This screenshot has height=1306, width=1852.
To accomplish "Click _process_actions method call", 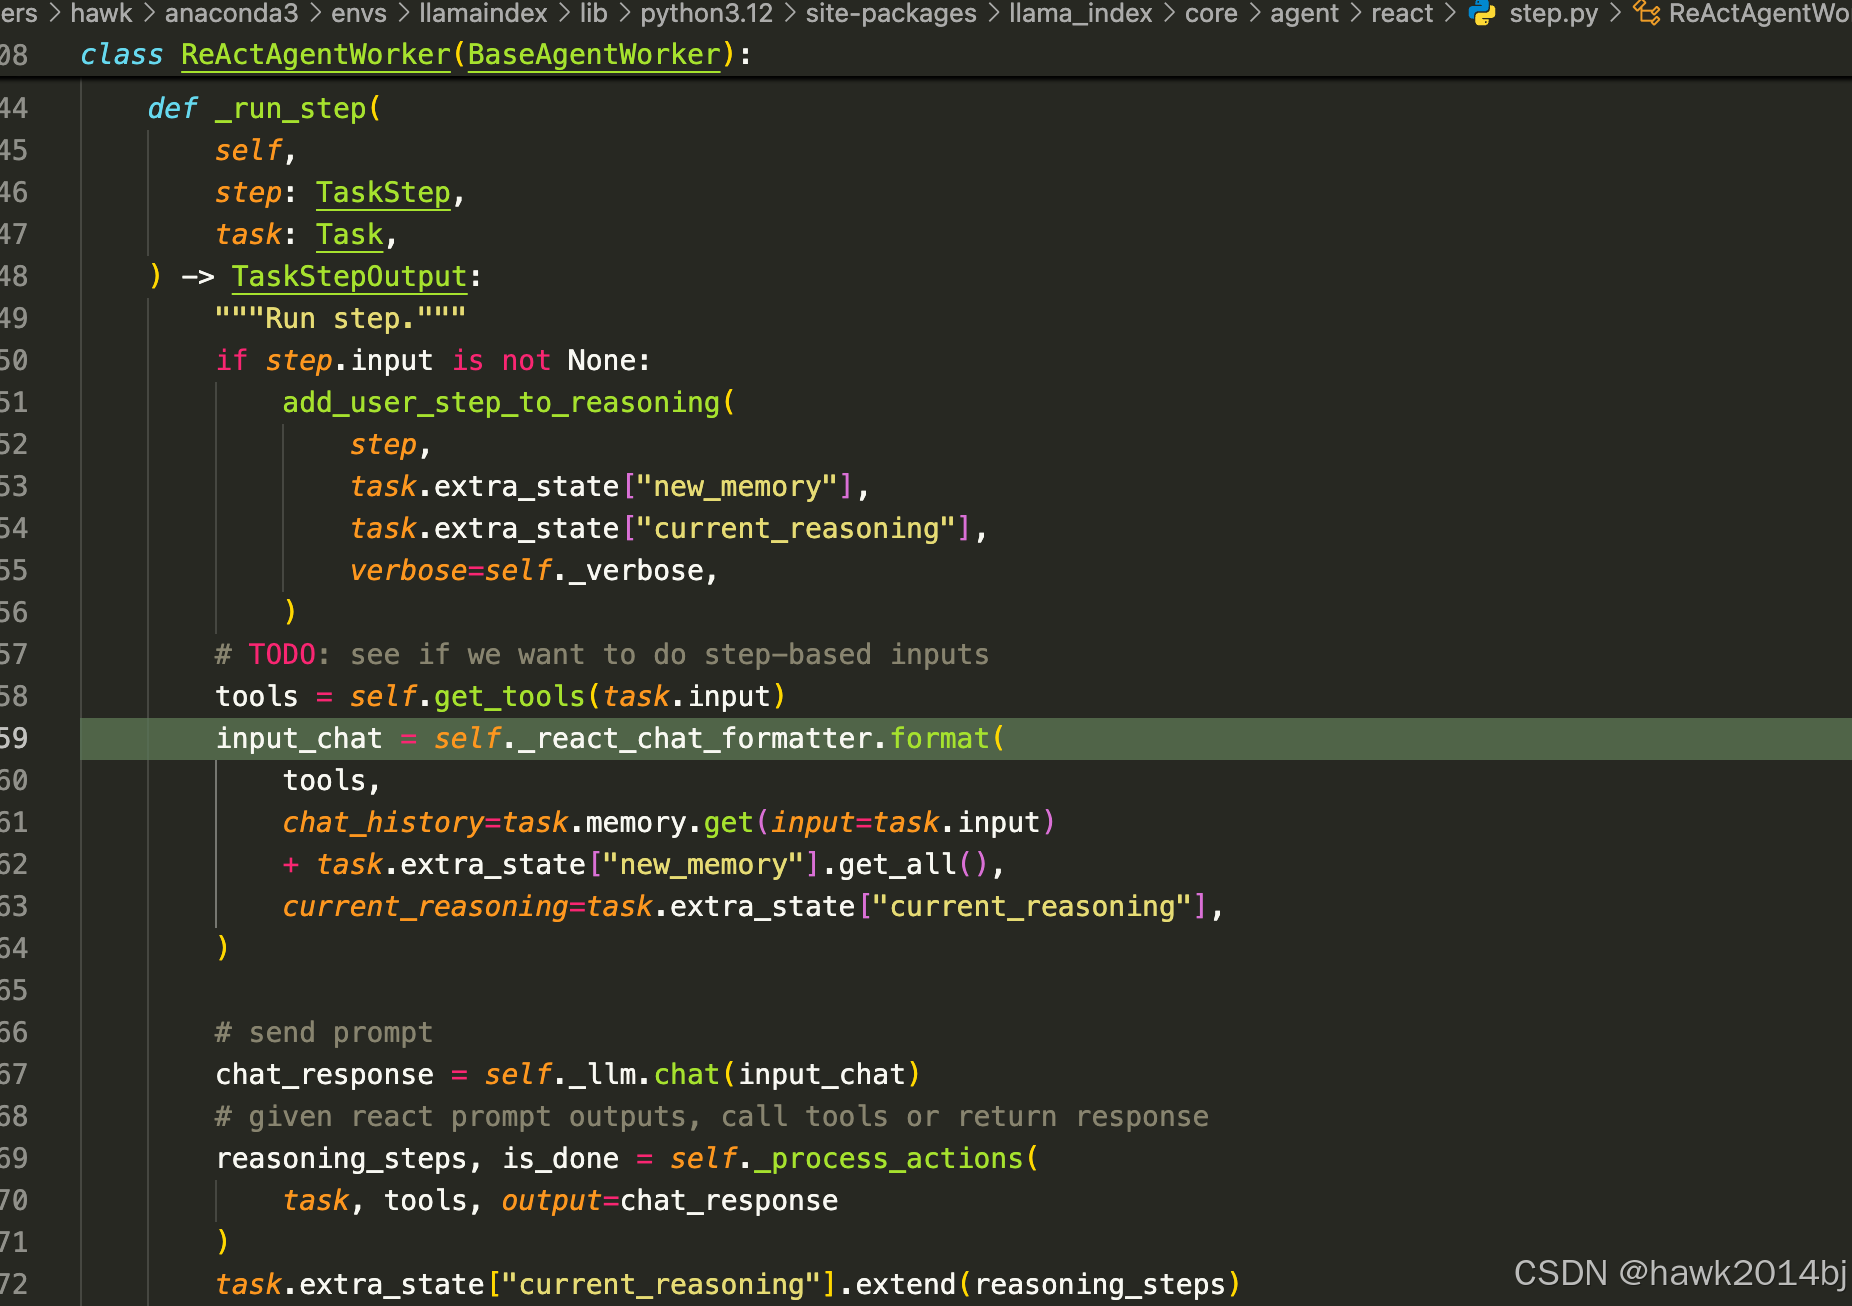I will coord(889,1158).
